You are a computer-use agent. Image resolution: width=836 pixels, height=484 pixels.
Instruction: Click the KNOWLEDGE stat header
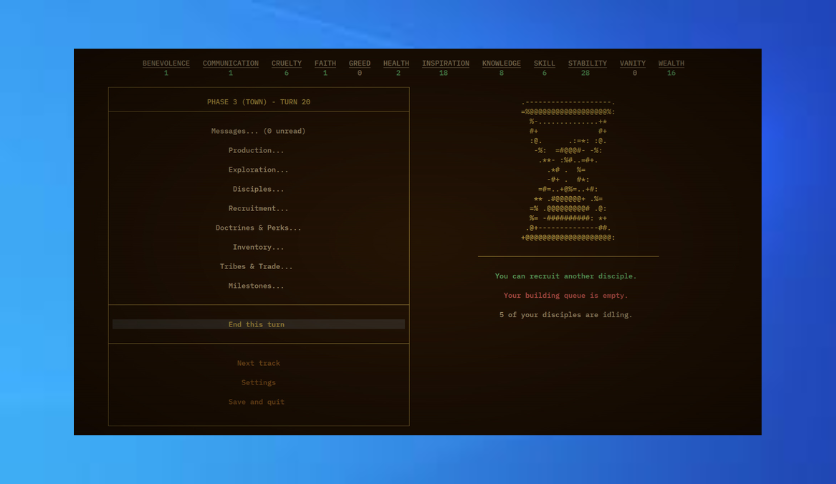(x=501, y=63)
